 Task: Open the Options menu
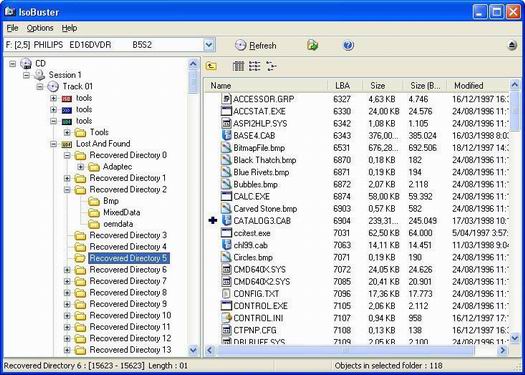coord(40,28)
